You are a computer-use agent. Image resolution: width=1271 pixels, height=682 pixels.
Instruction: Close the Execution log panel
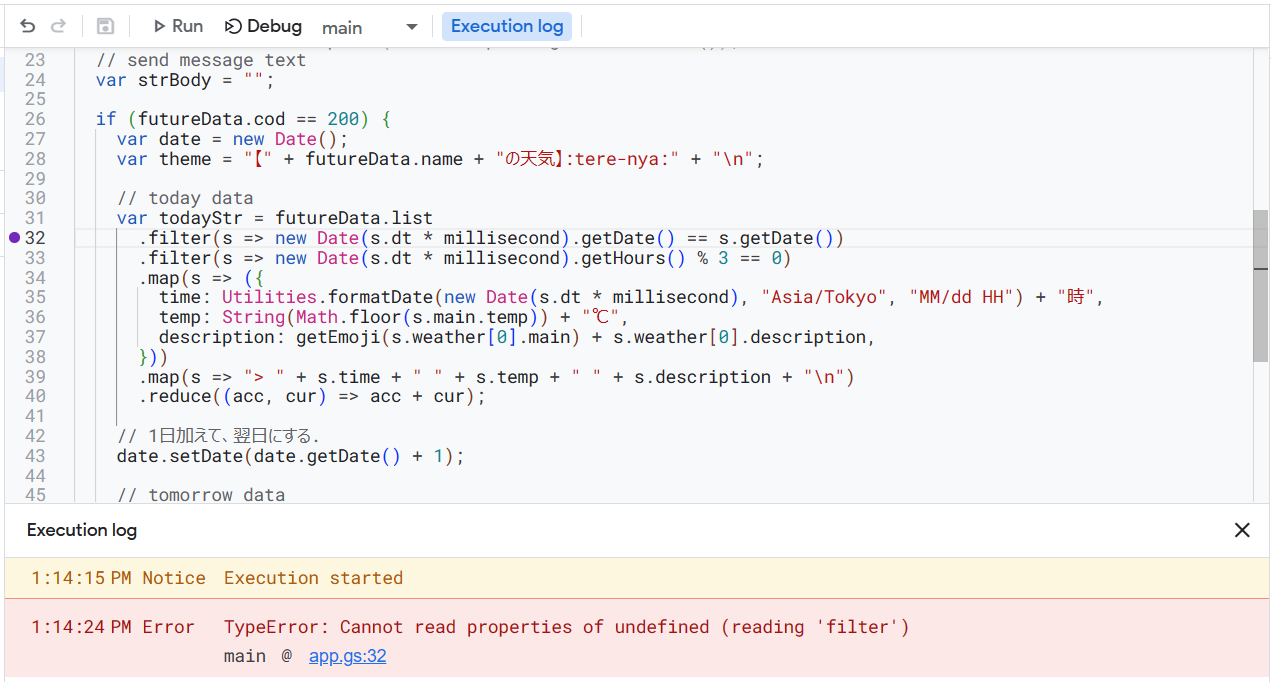(1242, 530)
